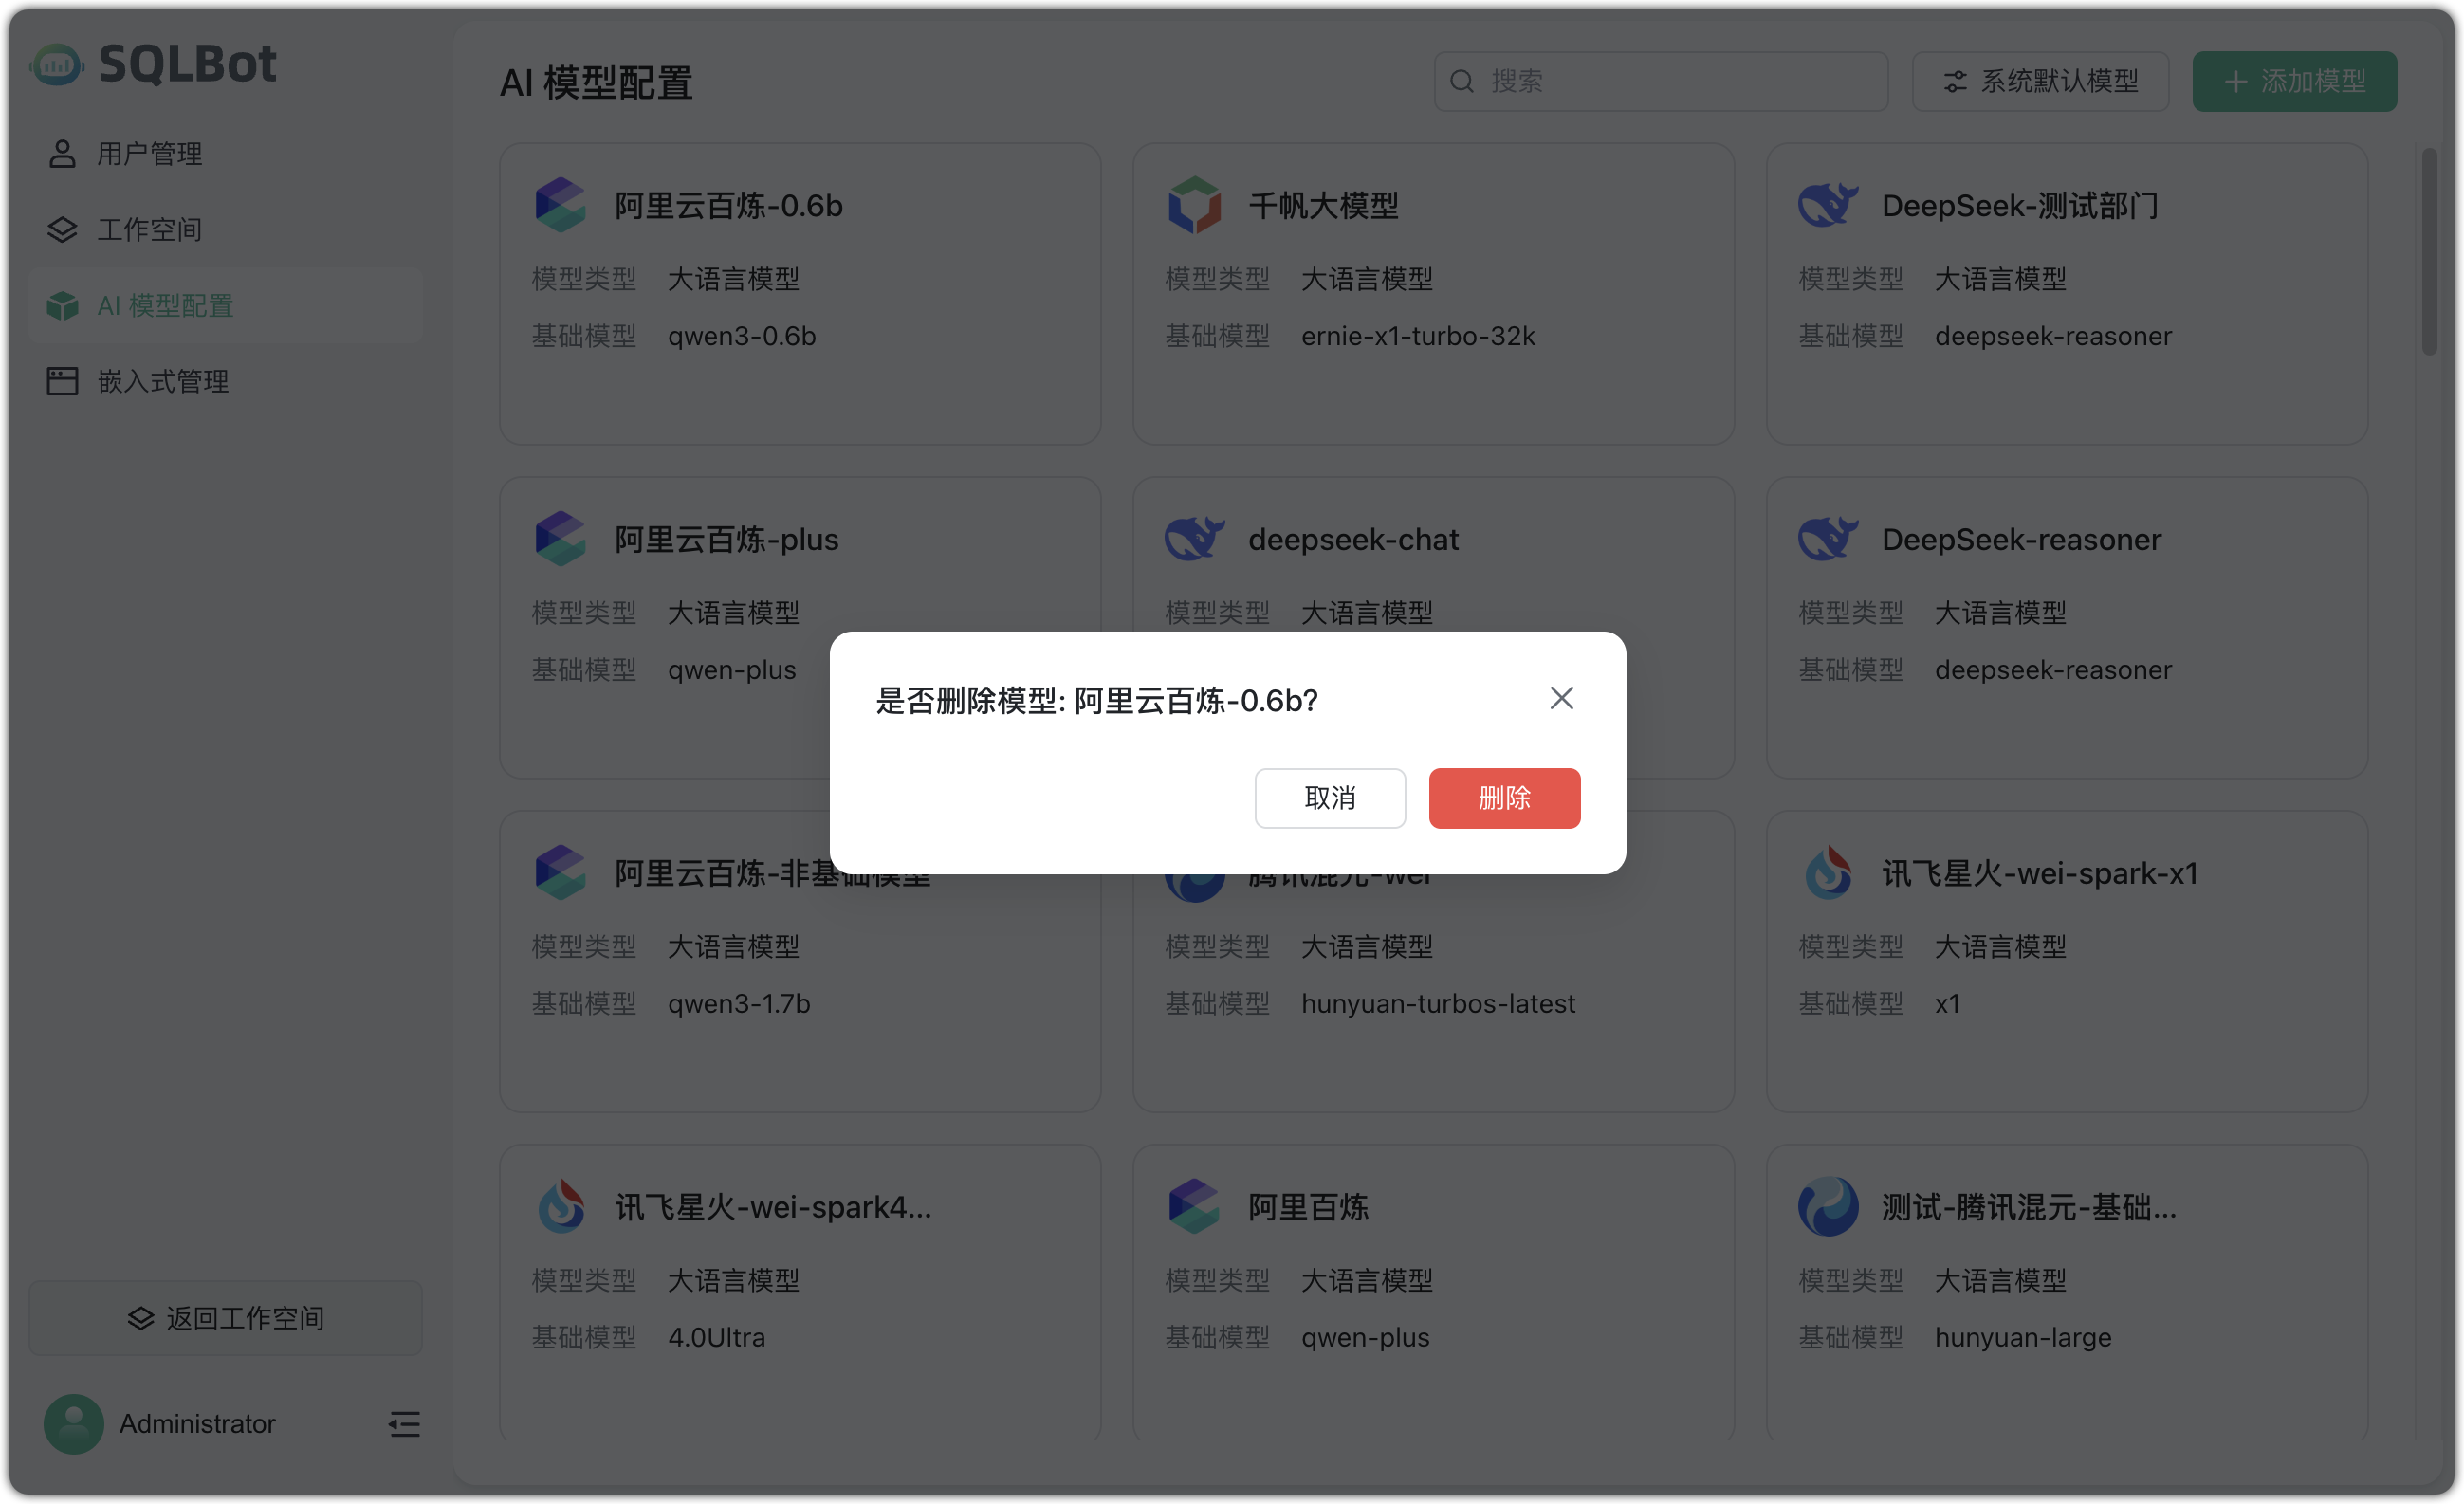Click the sliders icon on 系统默认模型 button
This screenshot has height=1504, width=2464.
pyautogui.click(x=1956, y=81)
